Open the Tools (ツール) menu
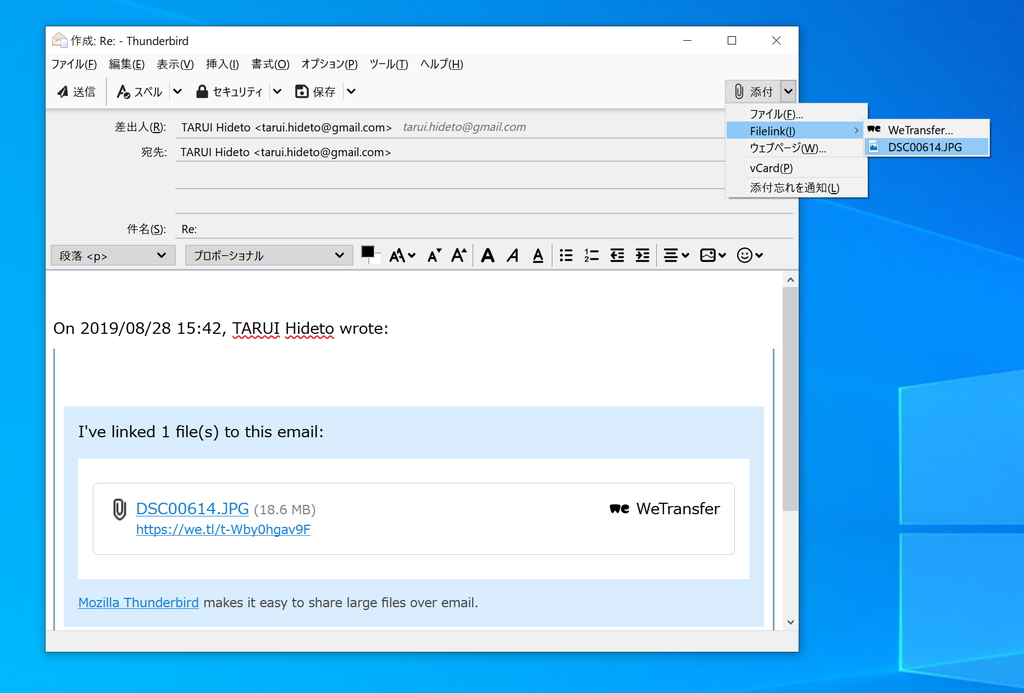 pyautogui.click(x=389, y=64)
